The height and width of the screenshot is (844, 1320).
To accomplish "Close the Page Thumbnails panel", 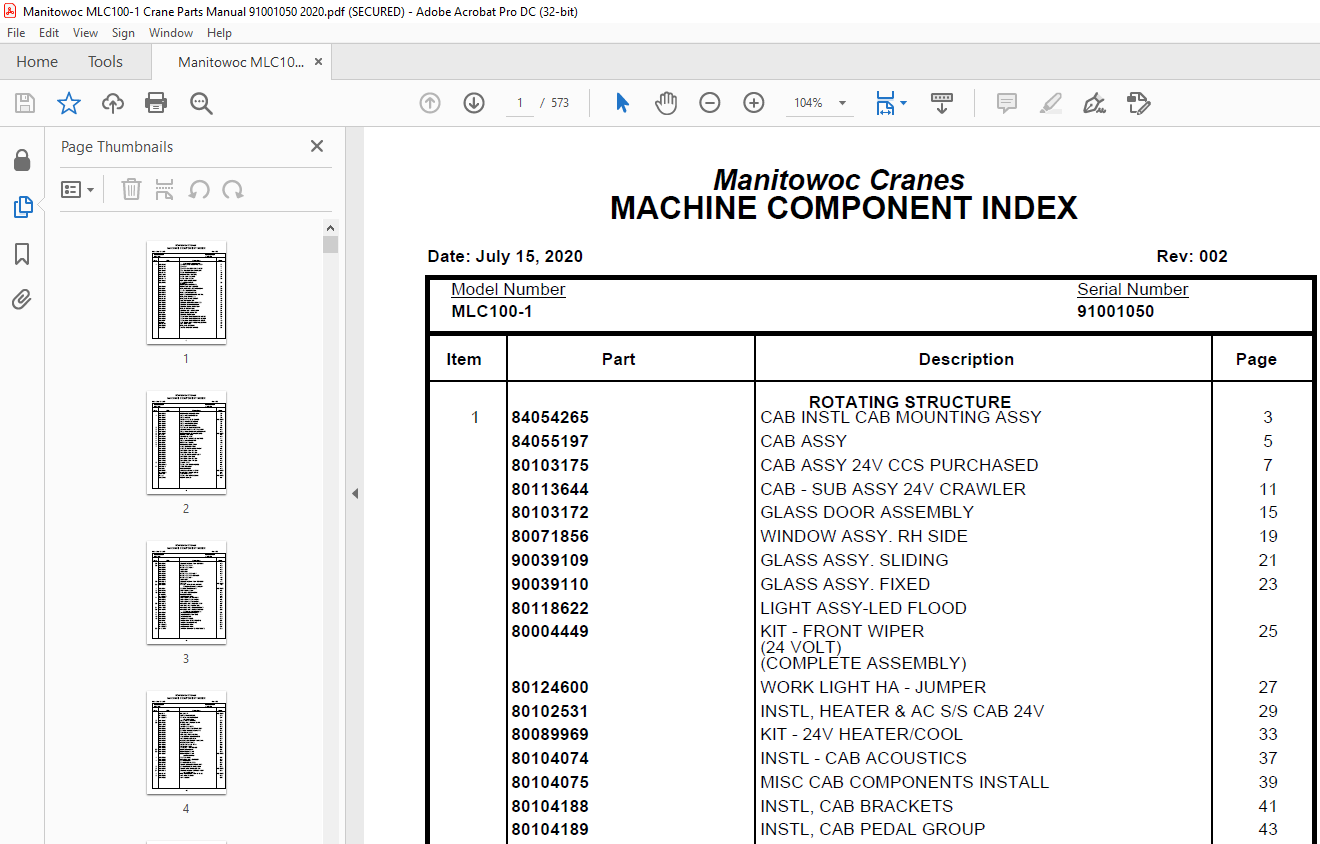I will click(317, 146).
